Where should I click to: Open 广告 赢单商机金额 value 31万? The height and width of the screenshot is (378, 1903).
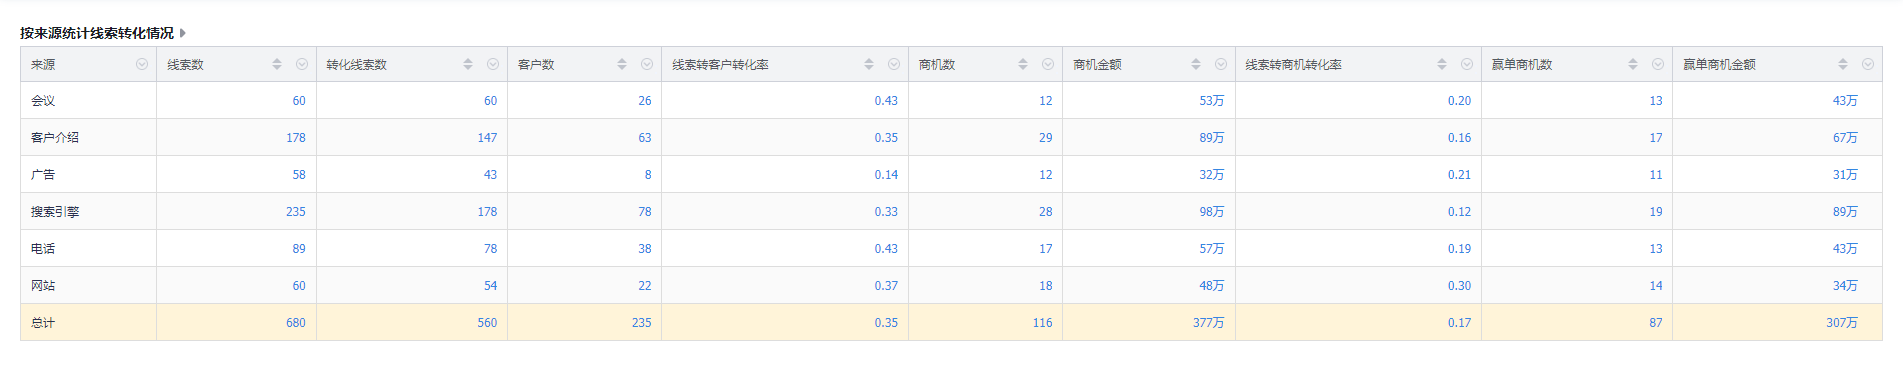[1845, 175]
